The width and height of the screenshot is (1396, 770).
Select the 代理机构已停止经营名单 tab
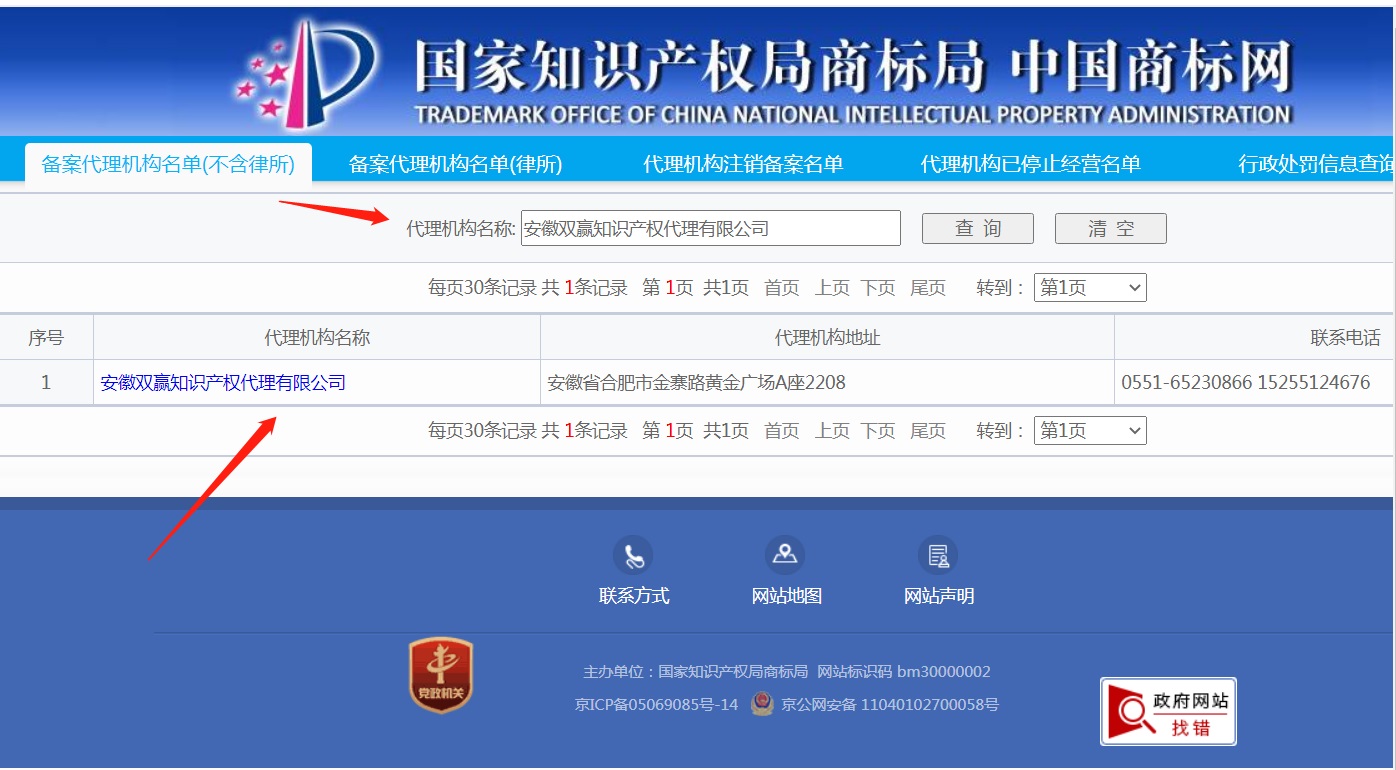pyautogui.click(x=1031, y=164)
